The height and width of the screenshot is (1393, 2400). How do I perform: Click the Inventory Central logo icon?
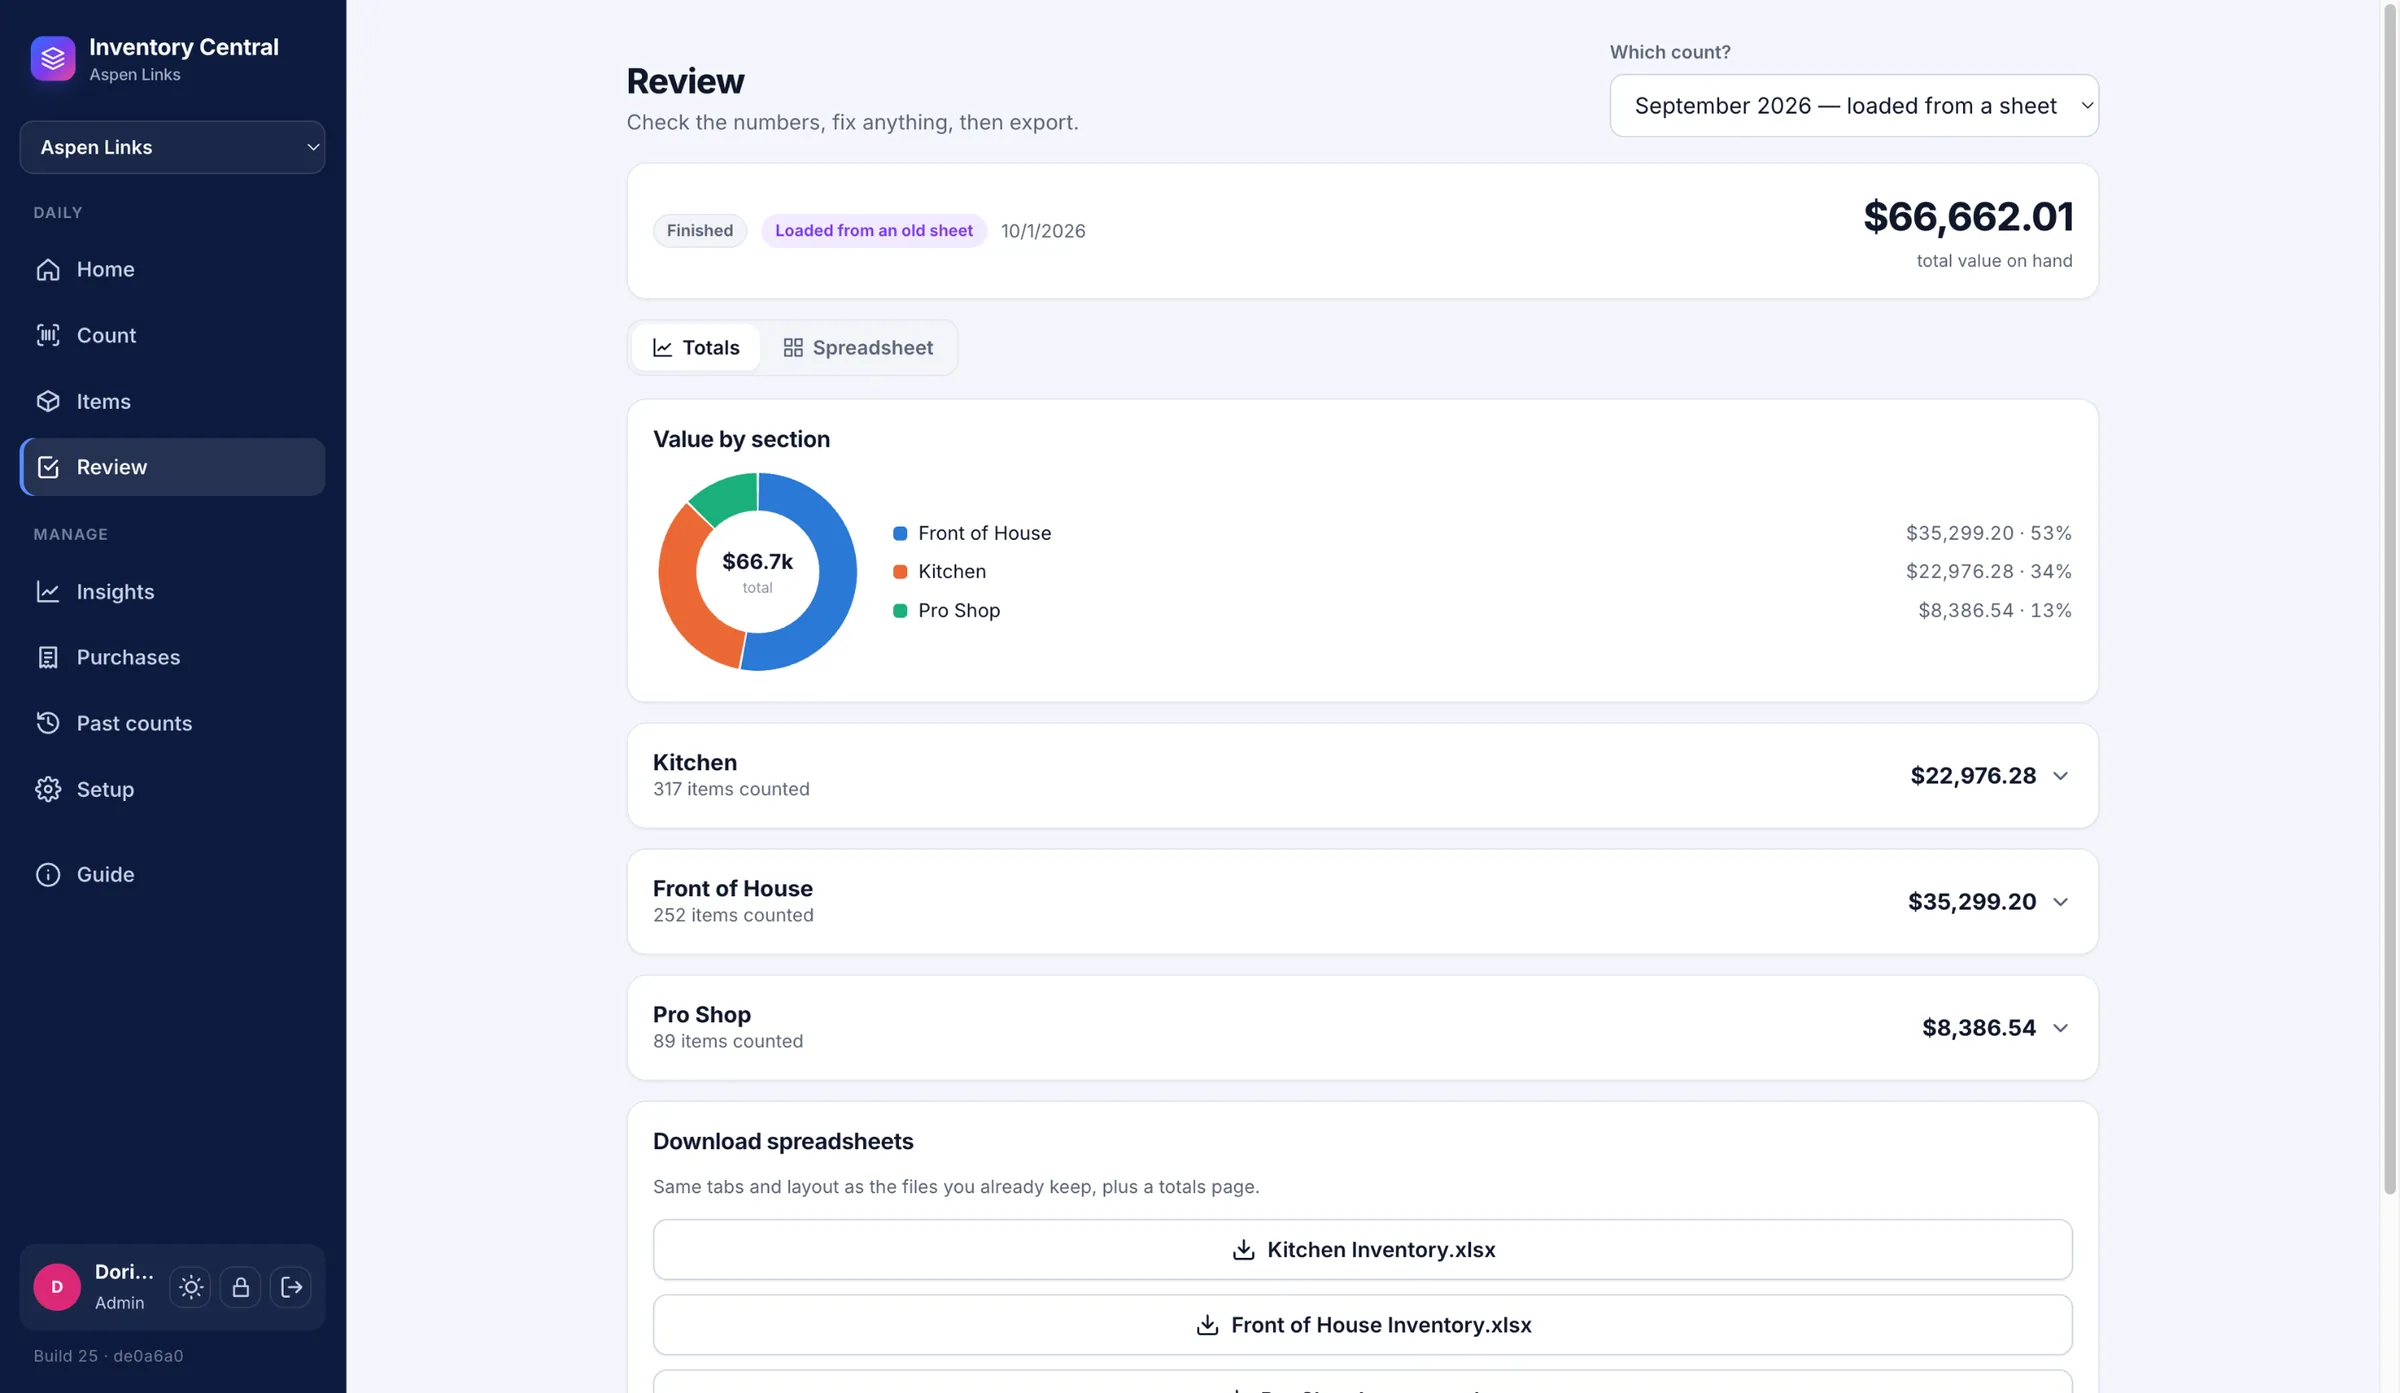[x=53, y=58]
